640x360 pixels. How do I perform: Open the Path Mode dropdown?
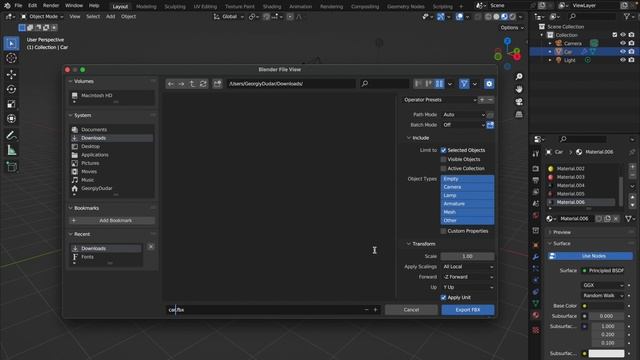(x=464, y=115)
